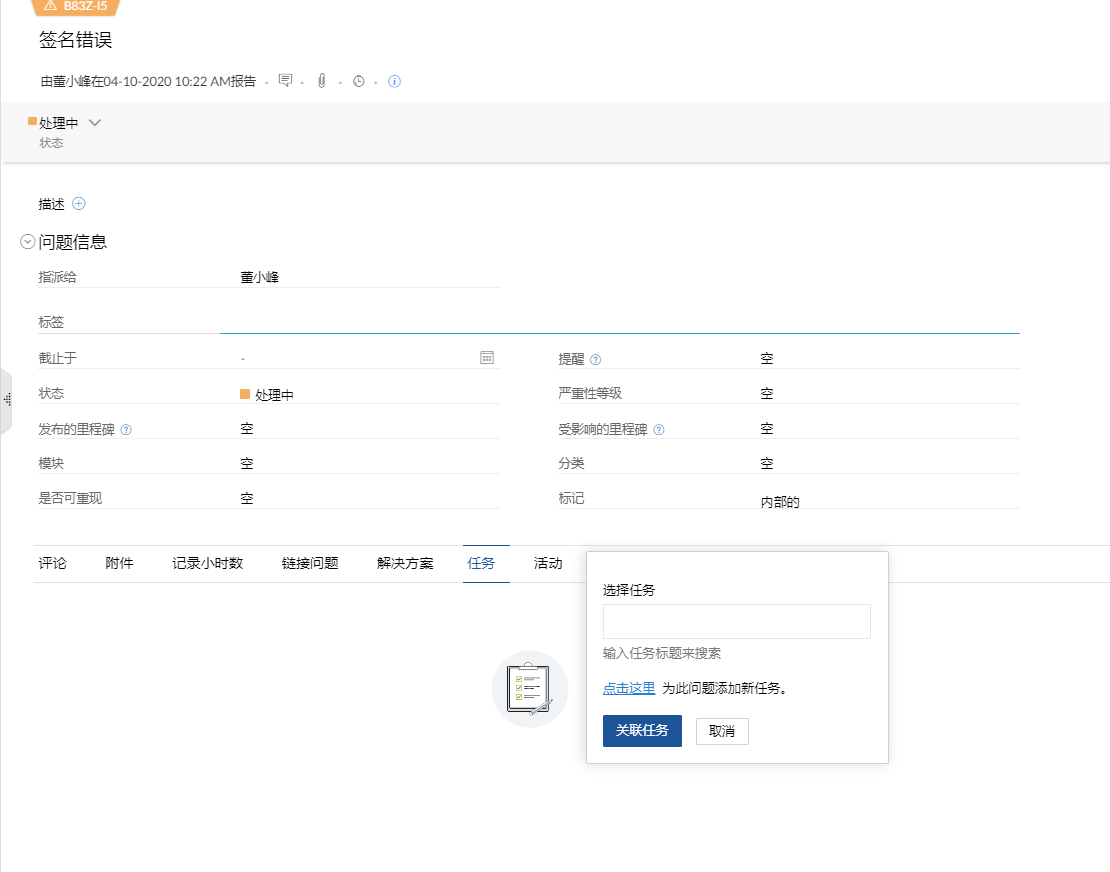Add a description with plus icon
The image size is (1110, 872).
(79, 203)
